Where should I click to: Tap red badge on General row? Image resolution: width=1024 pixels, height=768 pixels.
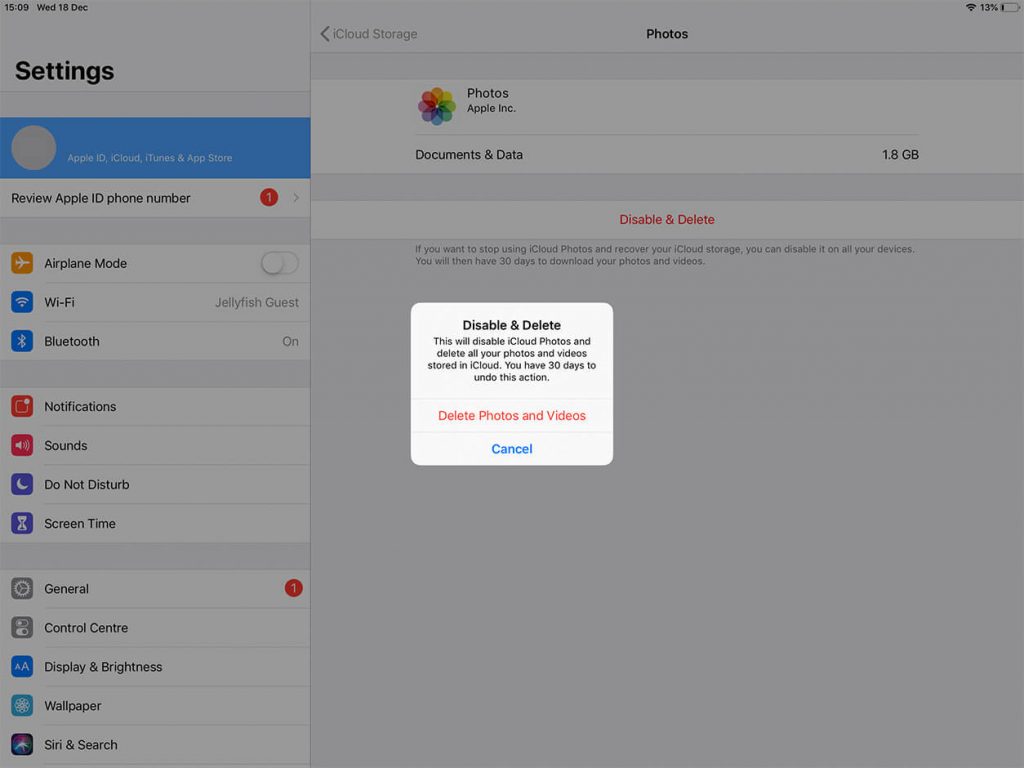[293, 588]
